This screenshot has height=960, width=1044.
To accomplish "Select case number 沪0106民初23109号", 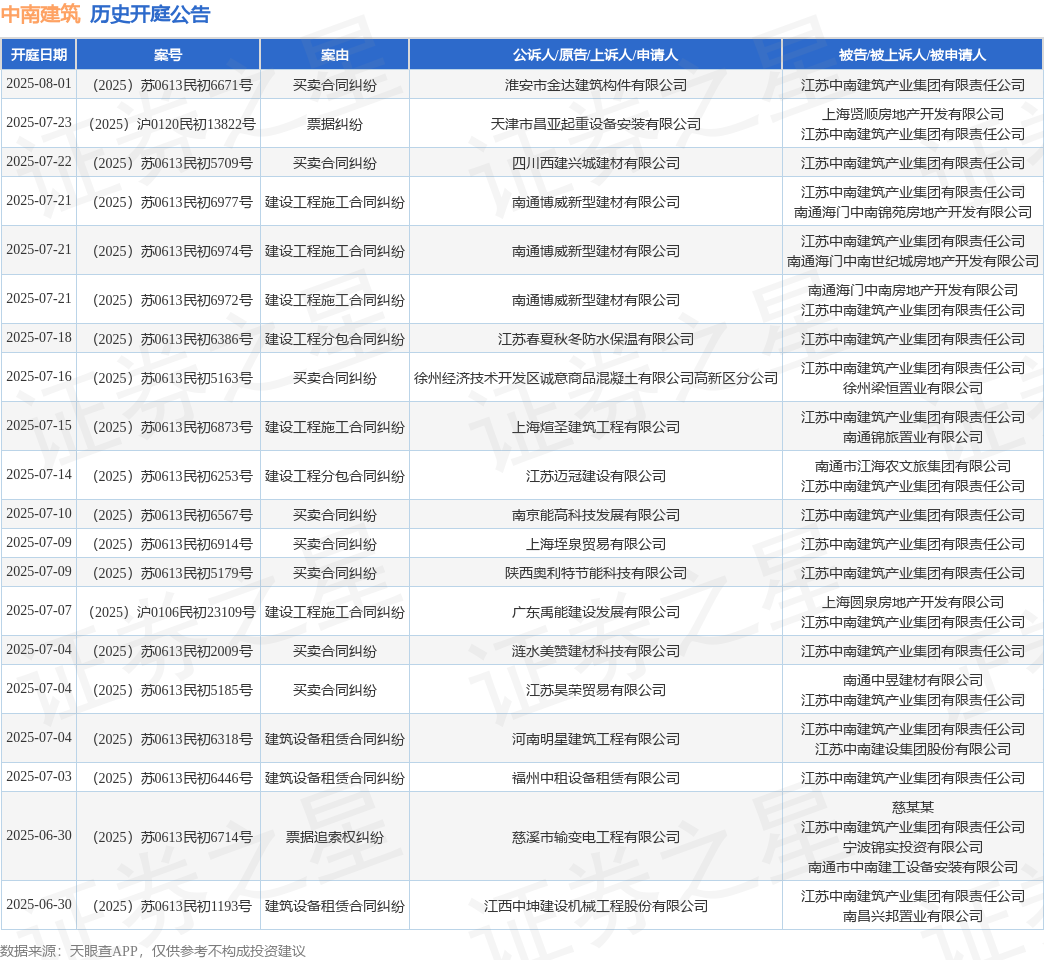I will pyautogui.click(x=172, y=612).
